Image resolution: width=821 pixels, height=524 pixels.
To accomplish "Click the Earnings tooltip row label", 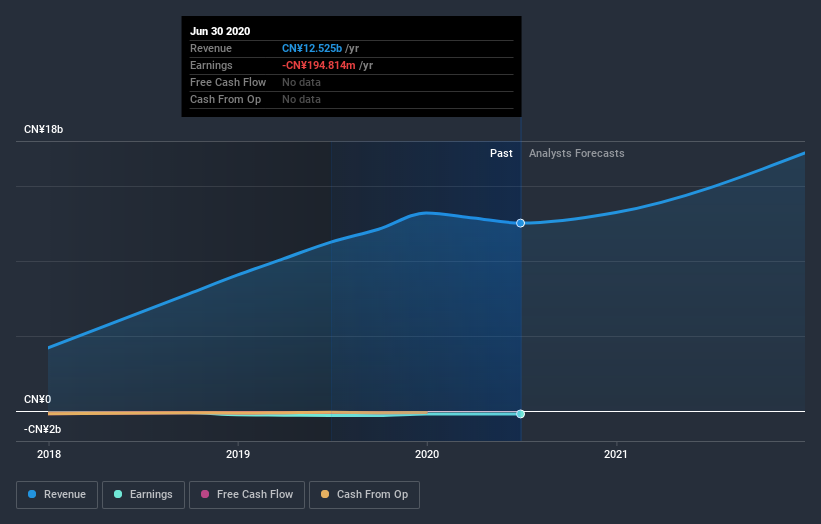I will pos(211,65).
